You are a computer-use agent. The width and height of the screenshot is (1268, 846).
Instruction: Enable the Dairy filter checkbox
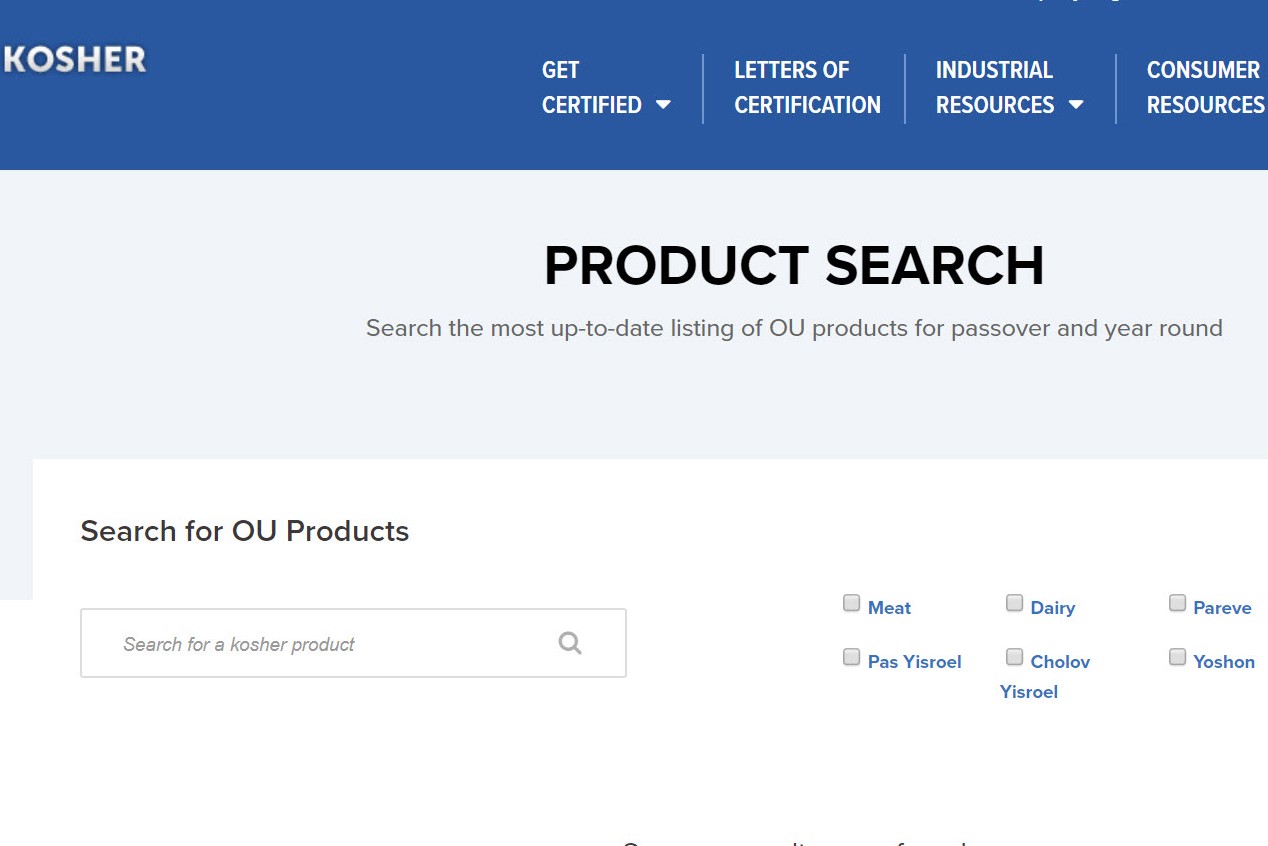tap(1014, 602)
